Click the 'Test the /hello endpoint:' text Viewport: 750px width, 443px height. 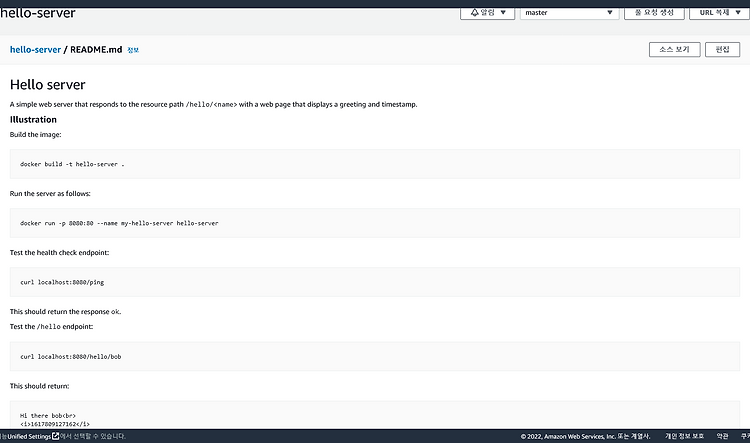[x=51, y=327]
